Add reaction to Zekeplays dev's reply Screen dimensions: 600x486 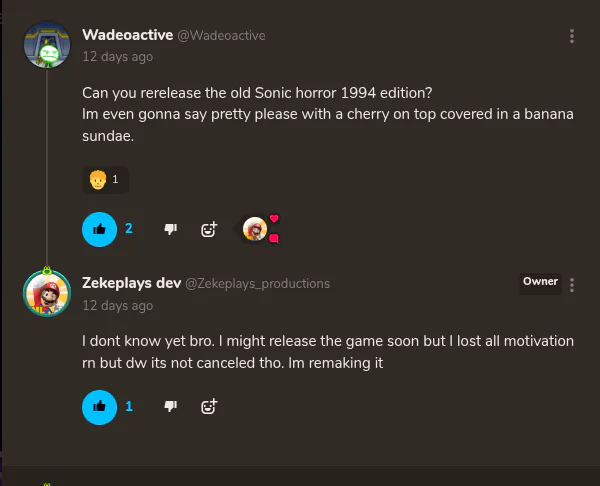coord(209,406)
